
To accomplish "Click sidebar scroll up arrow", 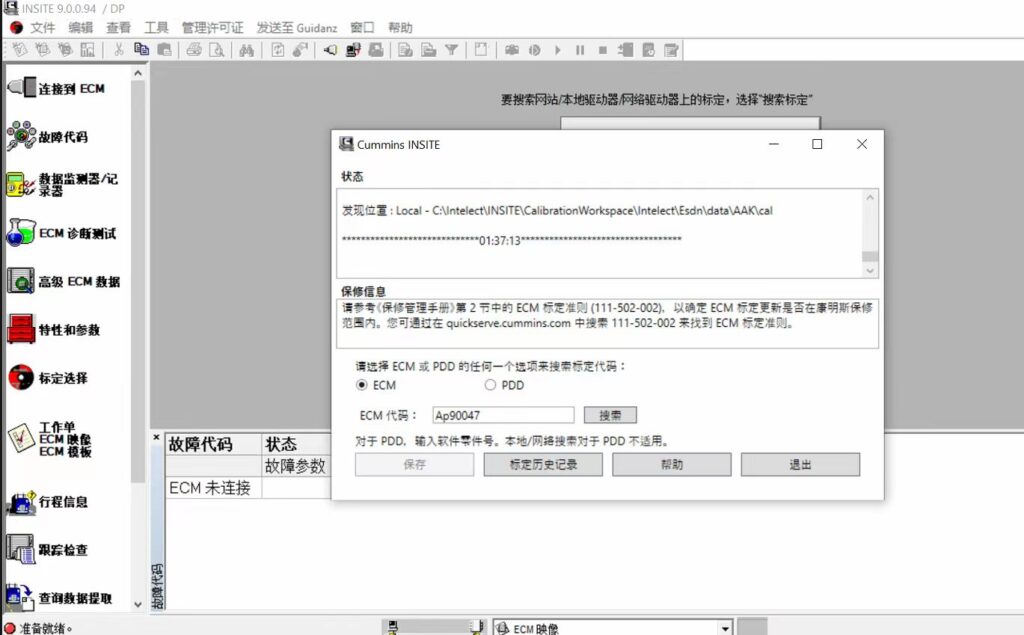I will coord(138,73).
